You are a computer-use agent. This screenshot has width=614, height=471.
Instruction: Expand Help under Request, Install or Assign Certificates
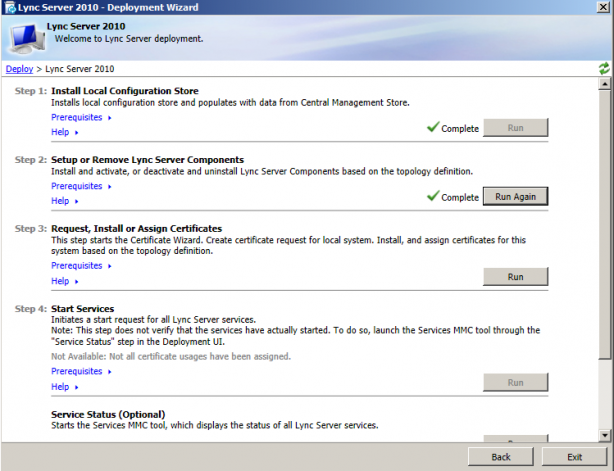[65, 281]
